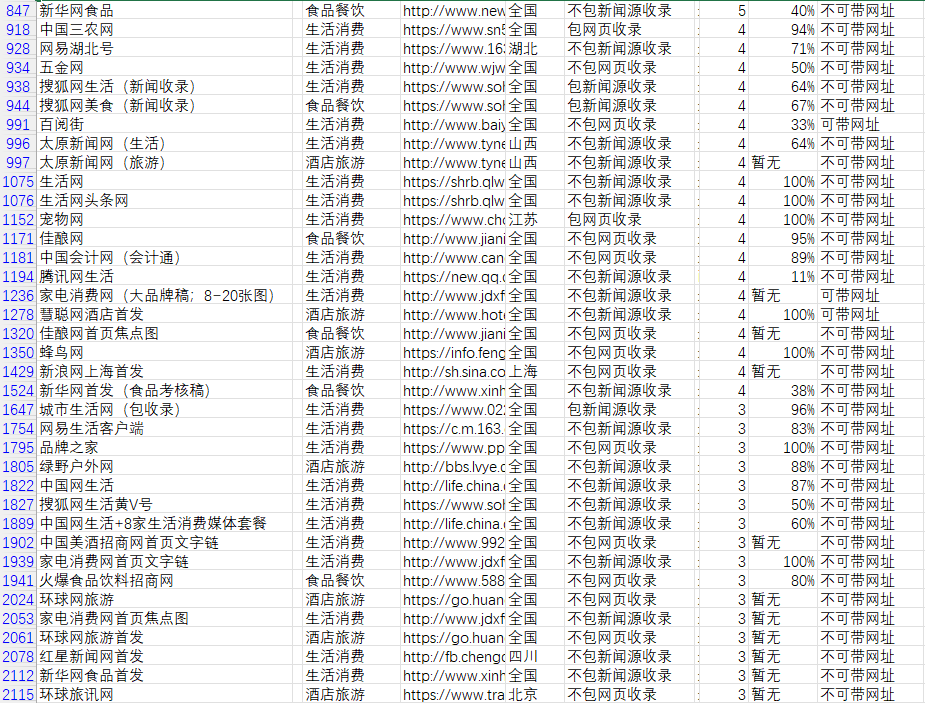Open the info.feng URL for 蜂鸟网
This screenshot has width=925, height=703.
click(454, 353)
